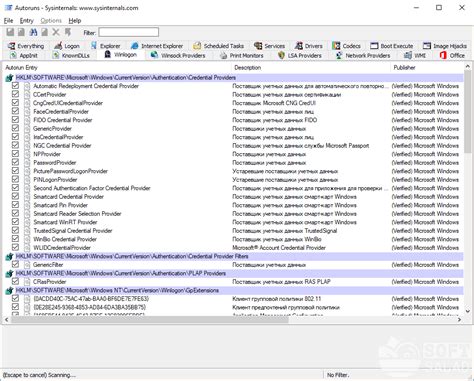This screenshot has height=381, width=474.
Task: Click the Codecs tab icon
Action: 336,46
